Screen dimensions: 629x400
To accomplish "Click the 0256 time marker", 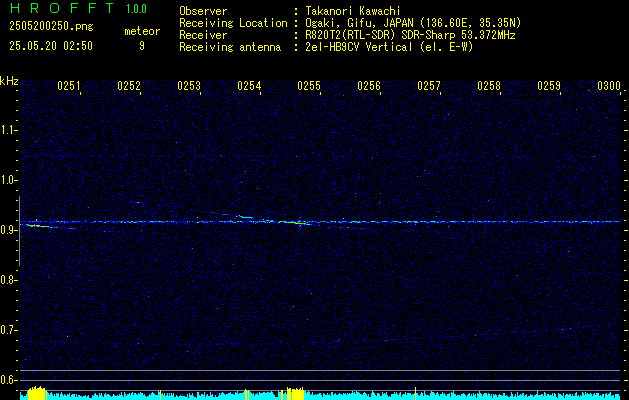I will click(369, 86).
